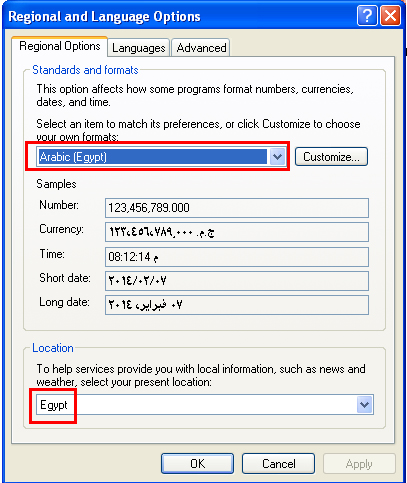This screenshot has width=407, height=483.
Task: Close the Regional and Language Options dialog
Action: (390, 16)
